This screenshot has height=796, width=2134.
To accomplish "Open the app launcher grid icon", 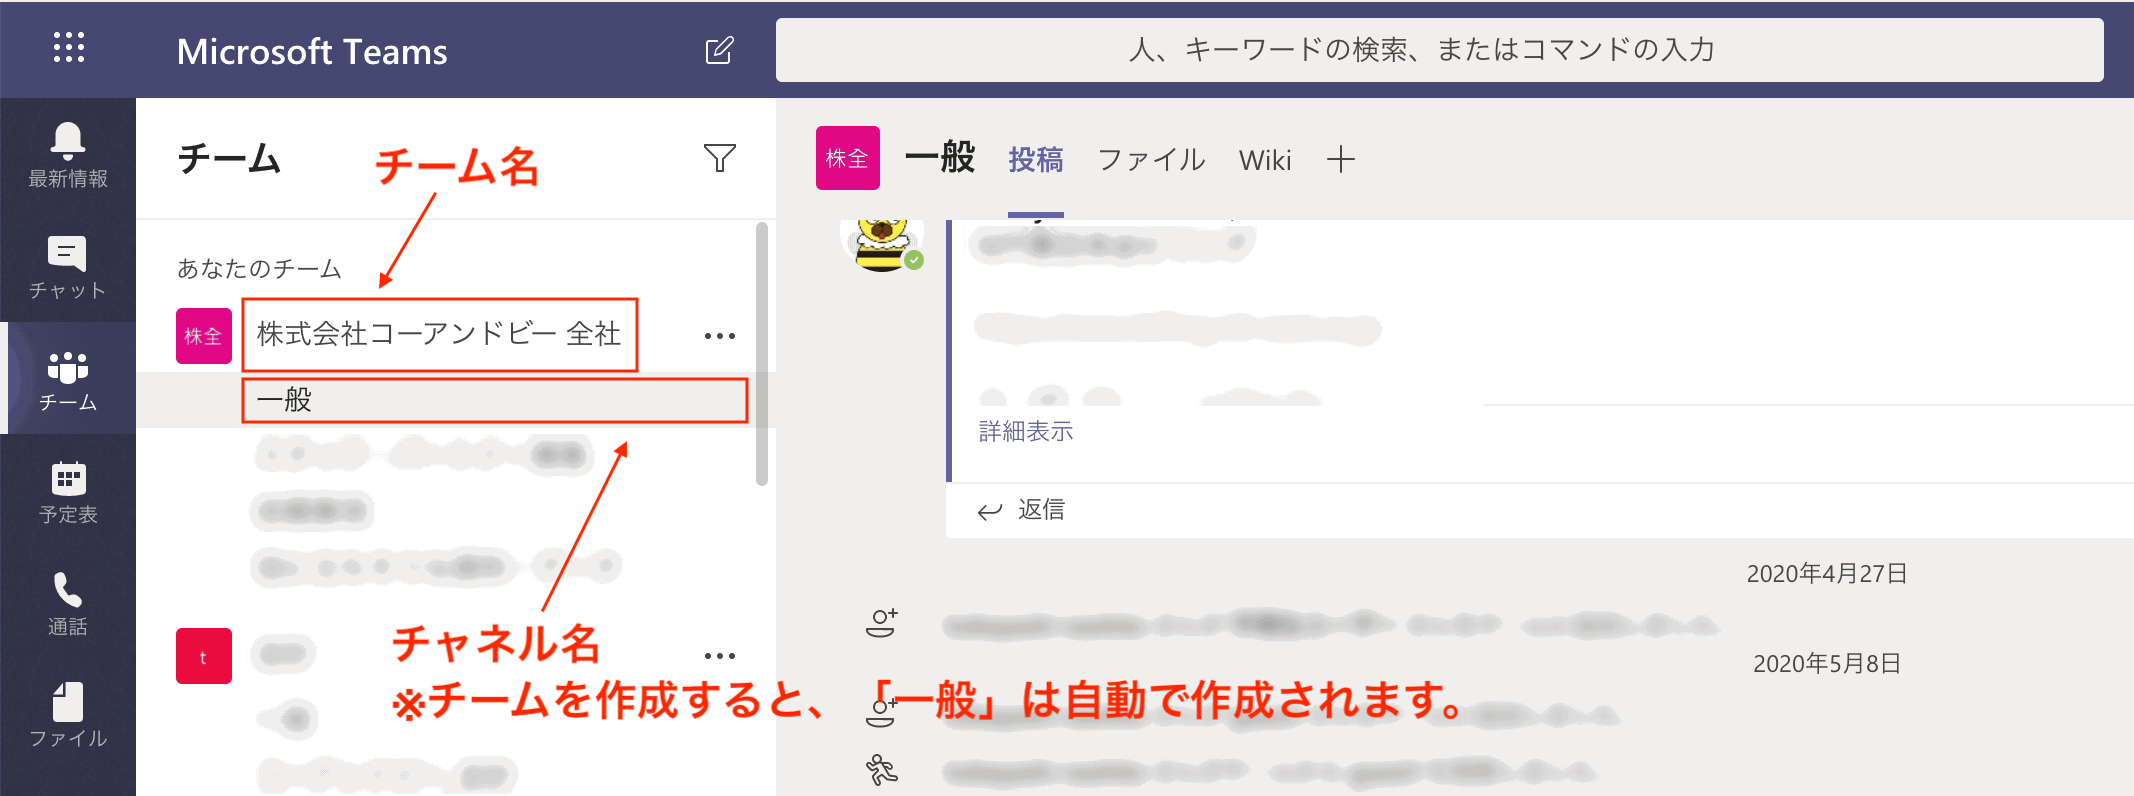I will pos(68,47).
